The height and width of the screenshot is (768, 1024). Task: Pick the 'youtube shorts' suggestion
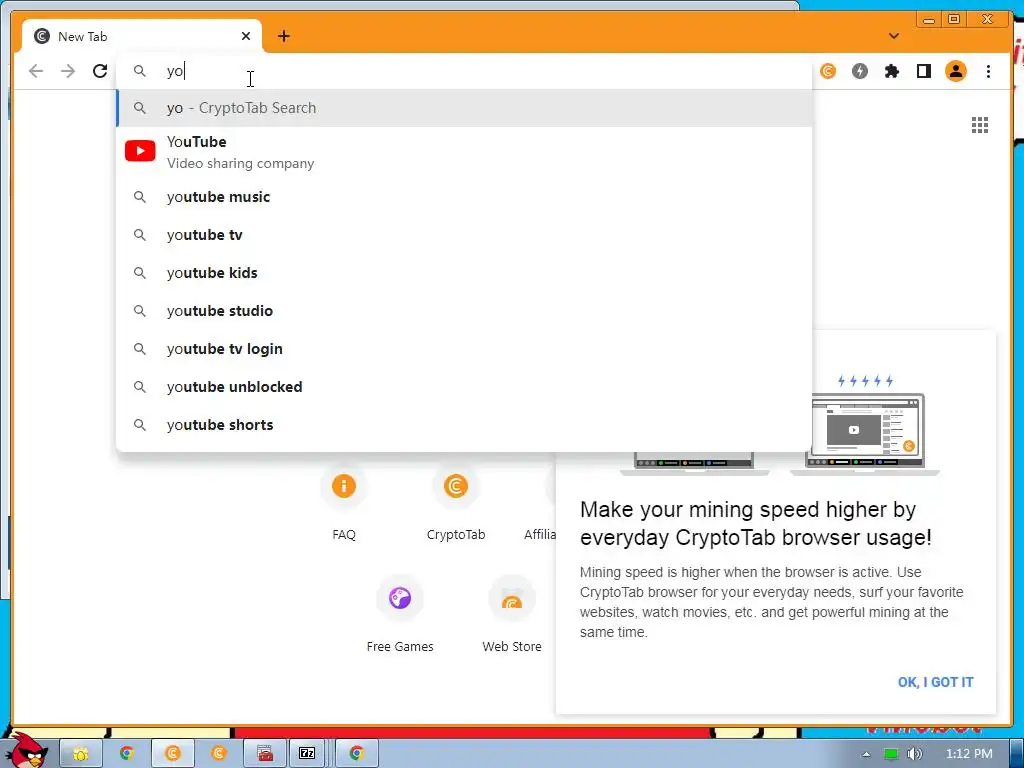(464, 425)
